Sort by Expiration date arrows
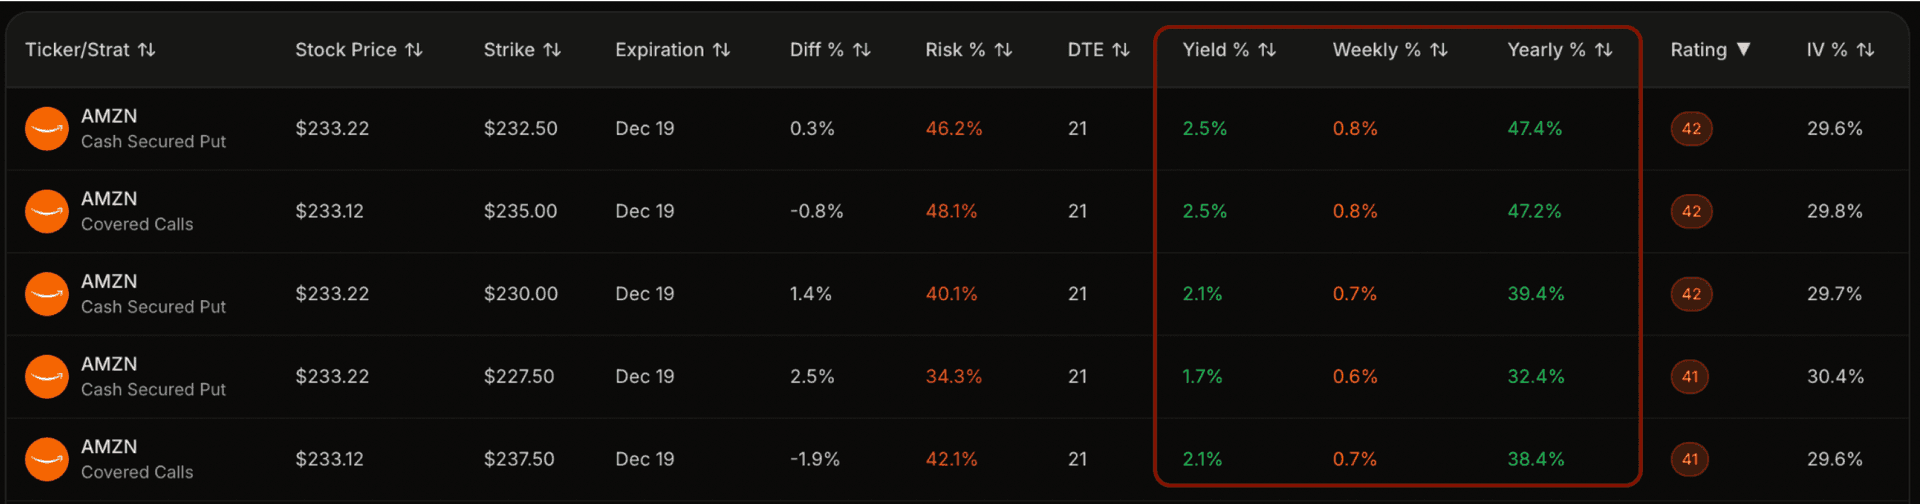The image size is (1920, 504). click(x=722, y=50)
